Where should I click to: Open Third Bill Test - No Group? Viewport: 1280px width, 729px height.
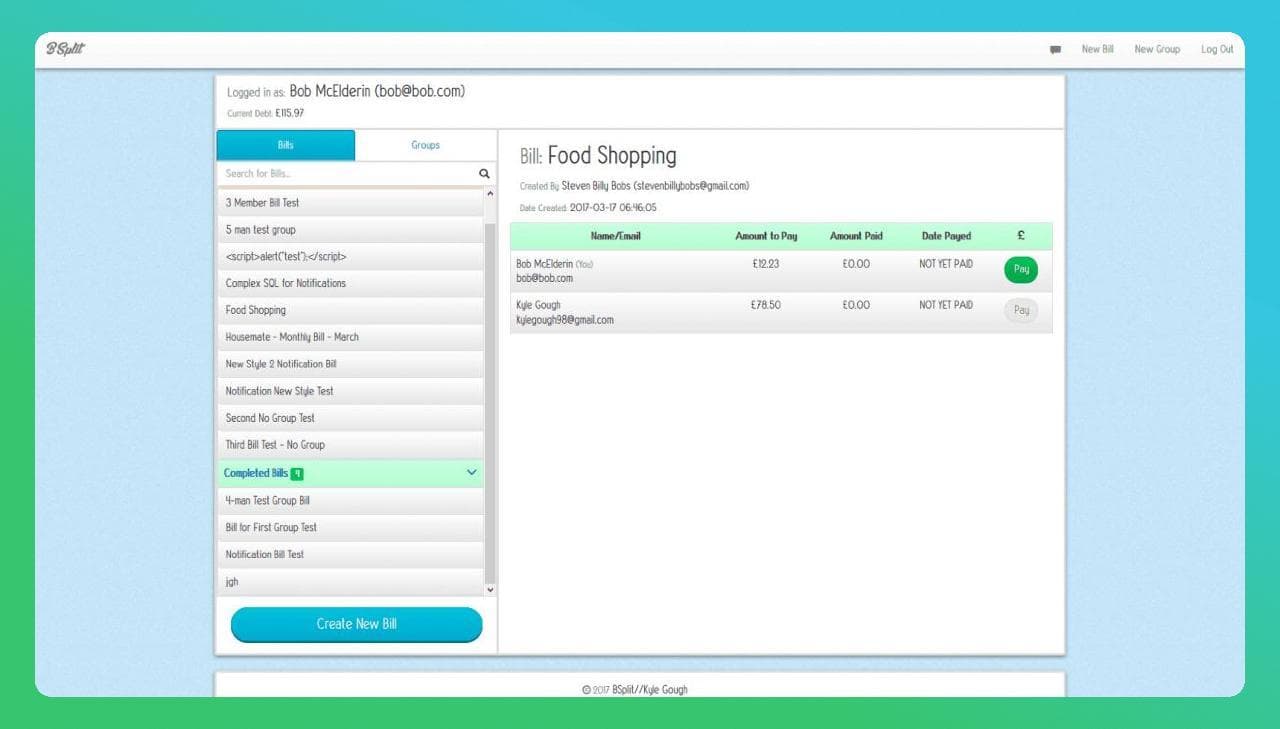350,445
